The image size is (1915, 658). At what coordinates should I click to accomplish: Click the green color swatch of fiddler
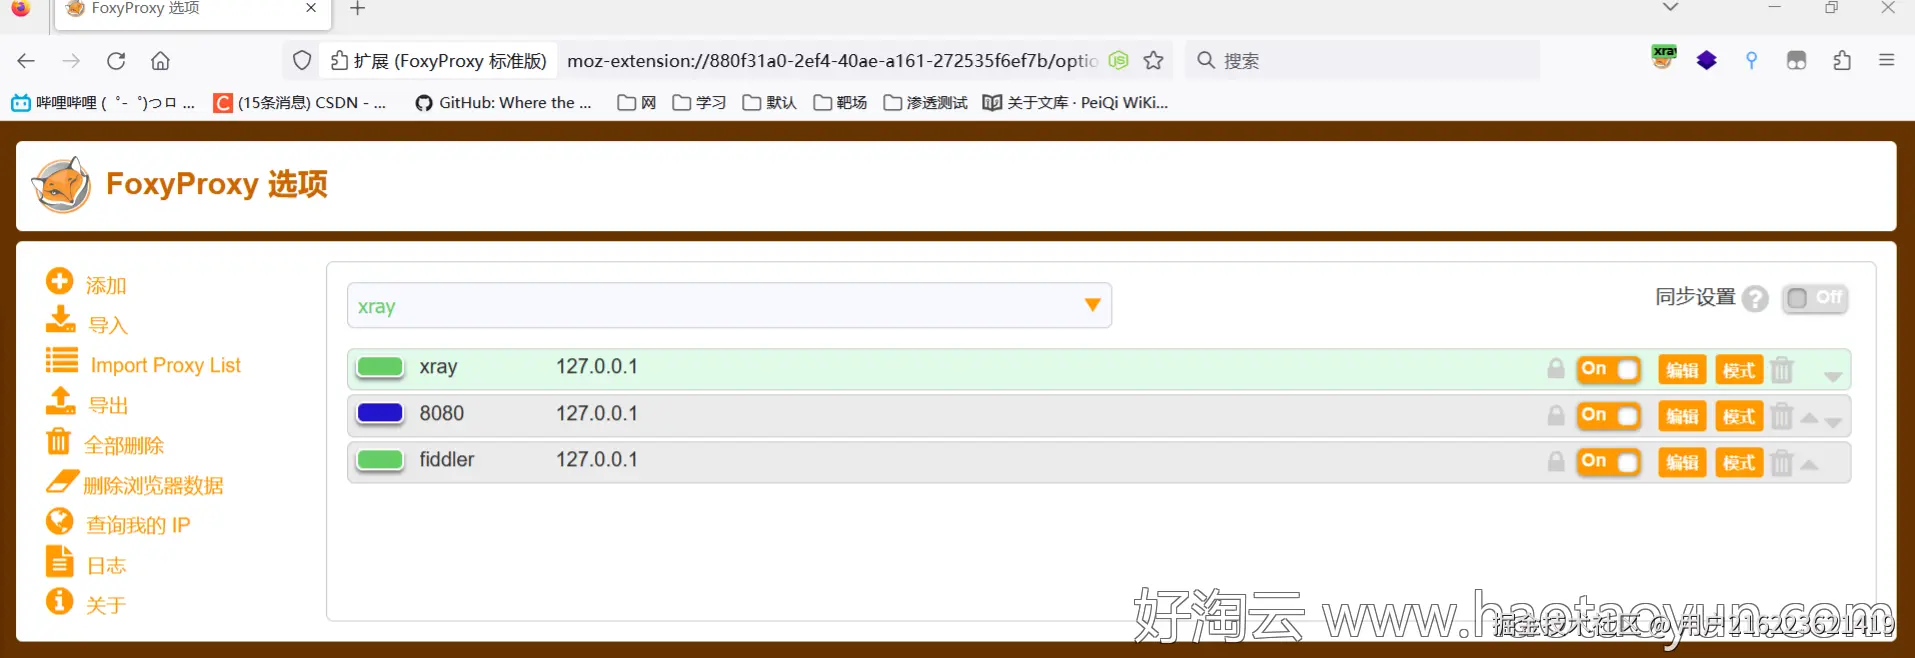pos(380,459)
